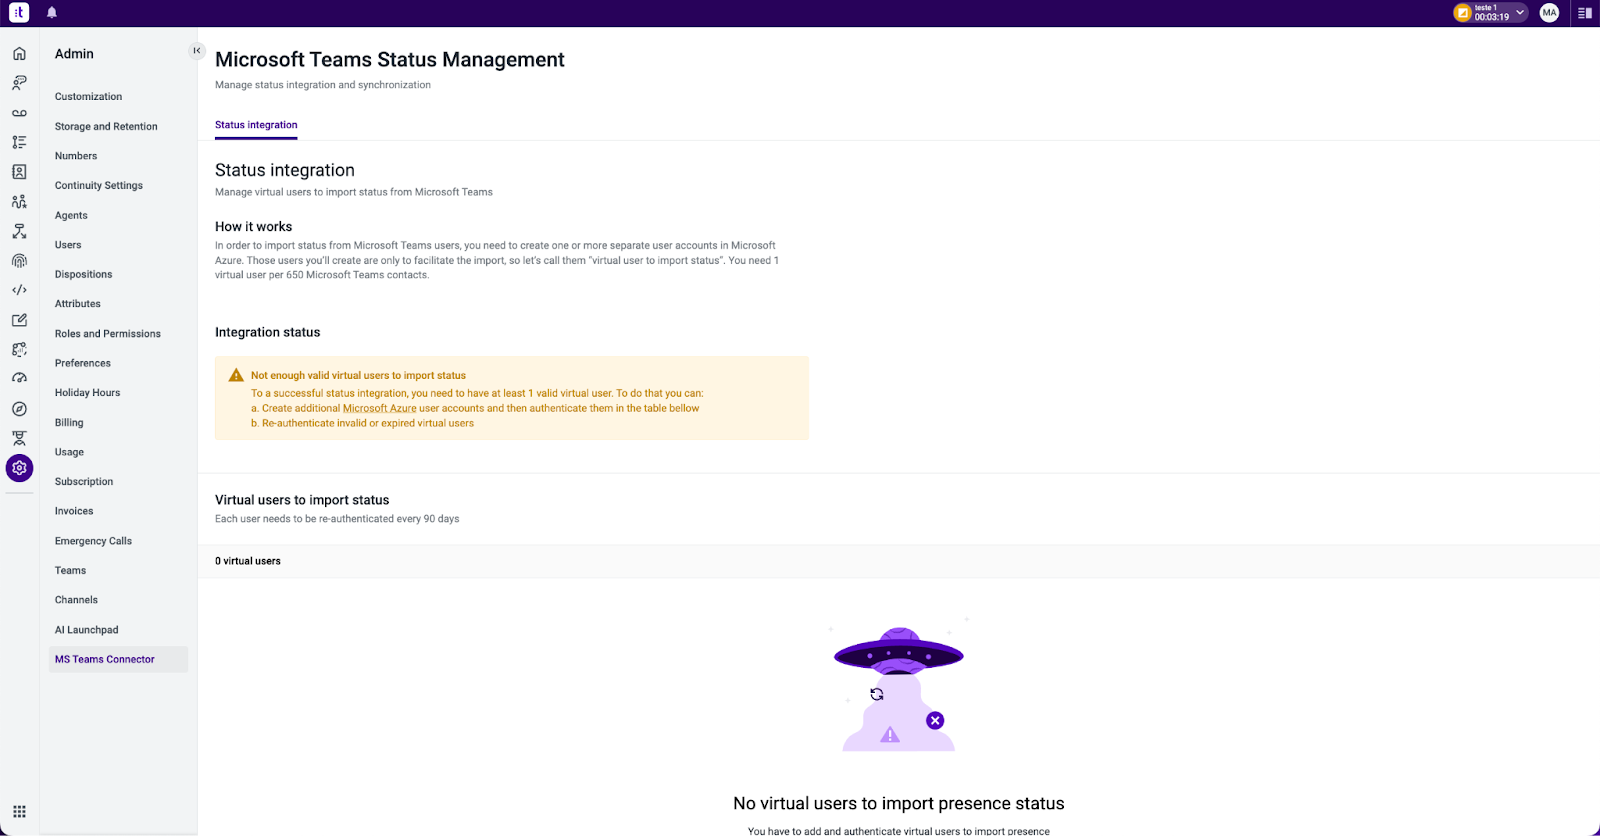Expand the agent status dropdown chevron
Image resolution: width=1600 pixels, height=836 pixels.
click(1520, 13)
